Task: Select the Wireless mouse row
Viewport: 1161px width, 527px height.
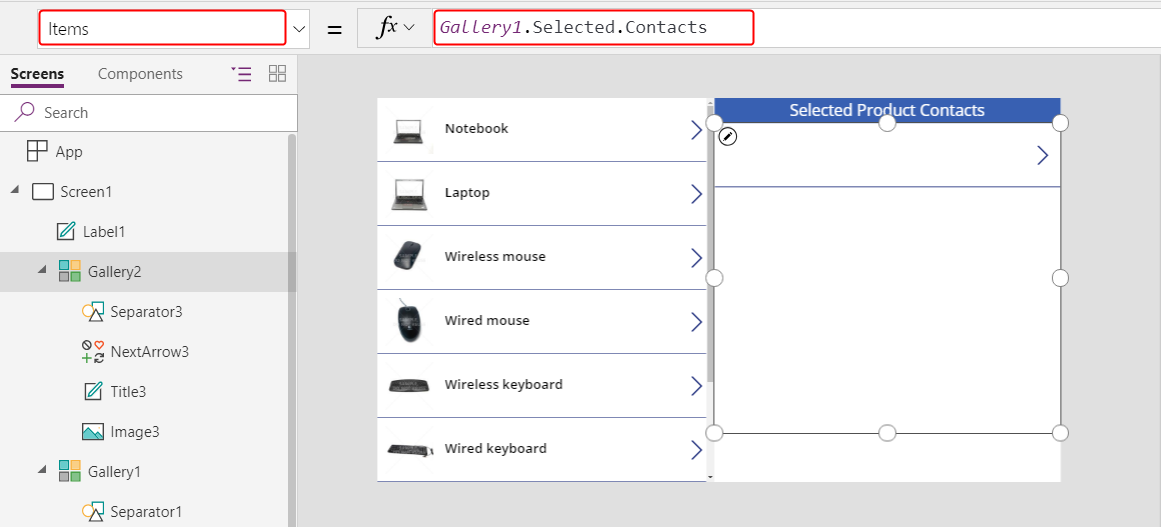Action: (x=542, y=258)
